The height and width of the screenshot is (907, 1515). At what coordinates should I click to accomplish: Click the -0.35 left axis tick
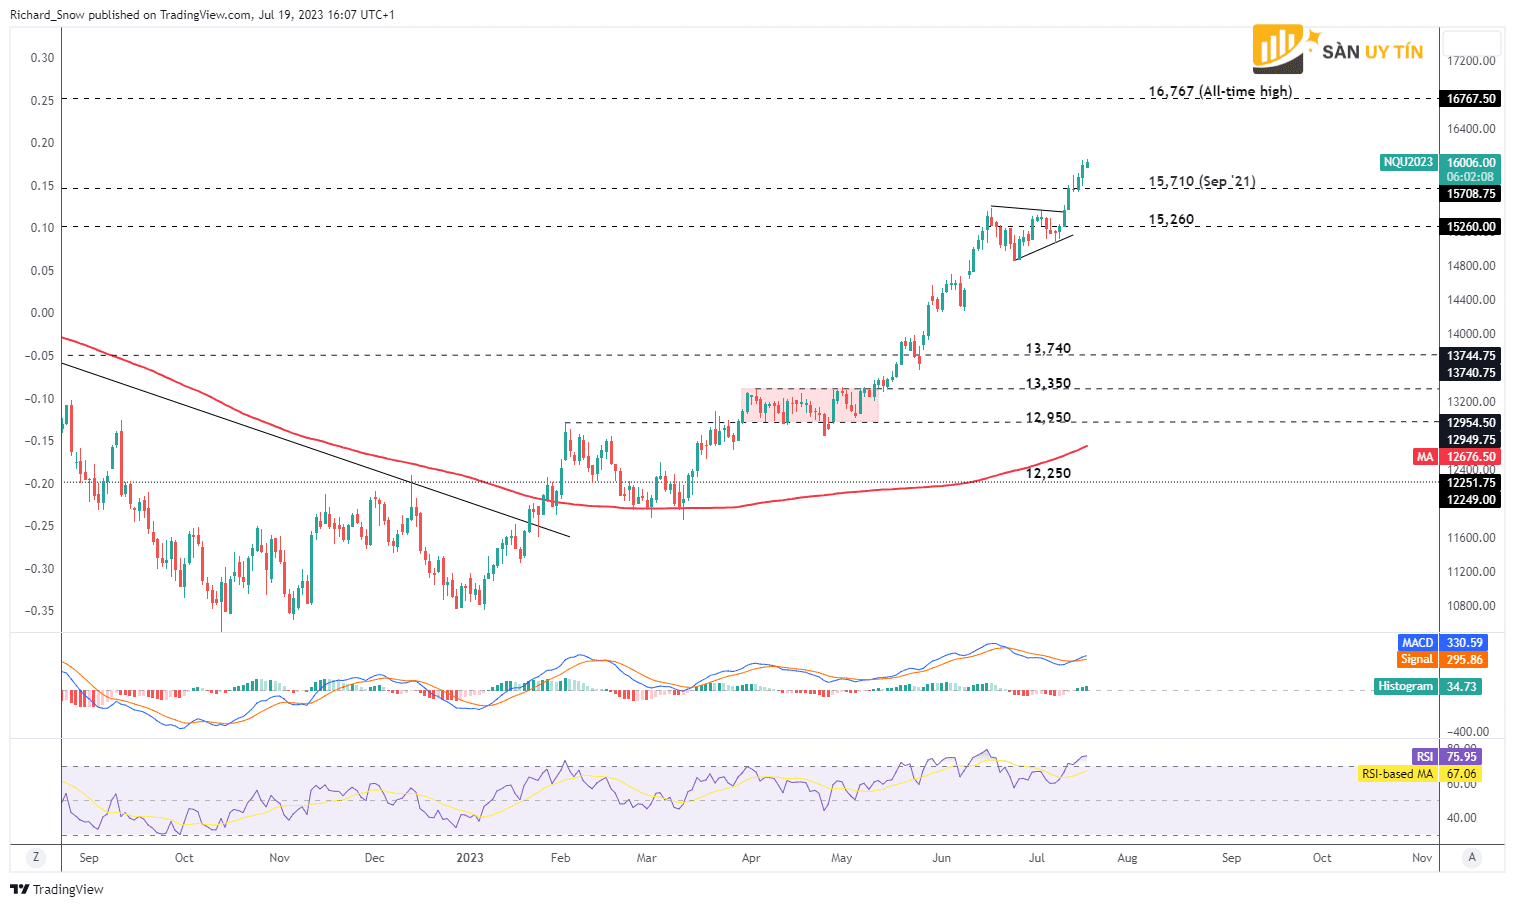pyautogui.click(x=40, y=610)
